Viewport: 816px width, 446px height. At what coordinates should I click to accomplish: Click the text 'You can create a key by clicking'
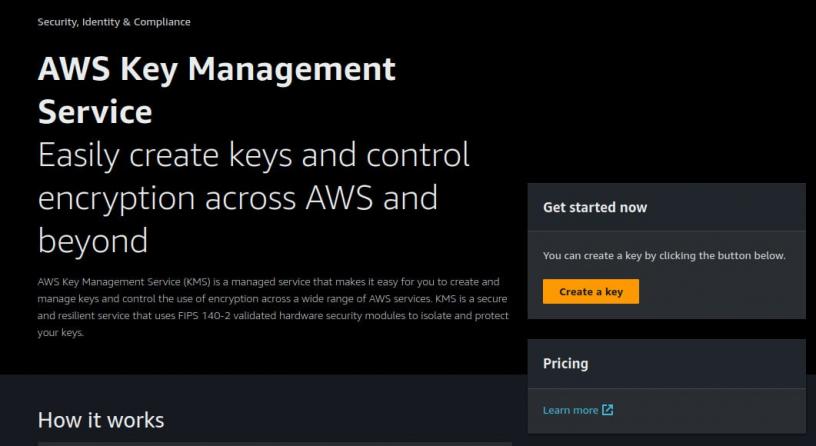tap(619, 256)
